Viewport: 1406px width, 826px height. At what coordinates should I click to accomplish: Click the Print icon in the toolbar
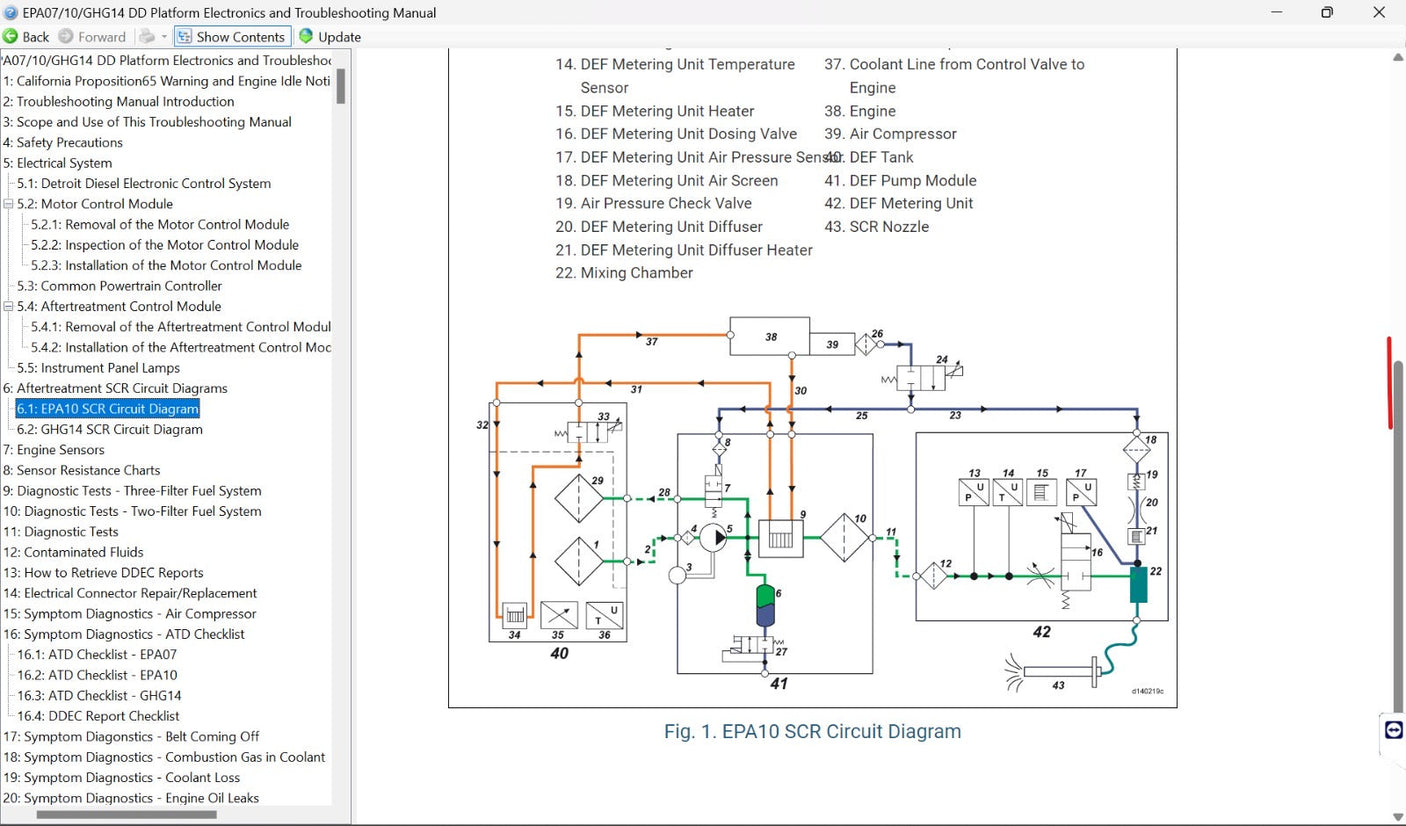(x=145, y=36)
